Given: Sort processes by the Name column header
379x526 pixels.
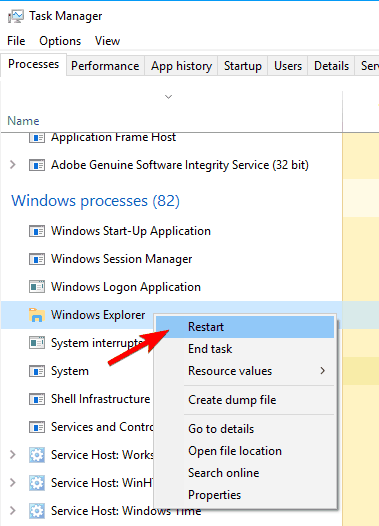Looking at the screenshot, I should click(23, 121).
